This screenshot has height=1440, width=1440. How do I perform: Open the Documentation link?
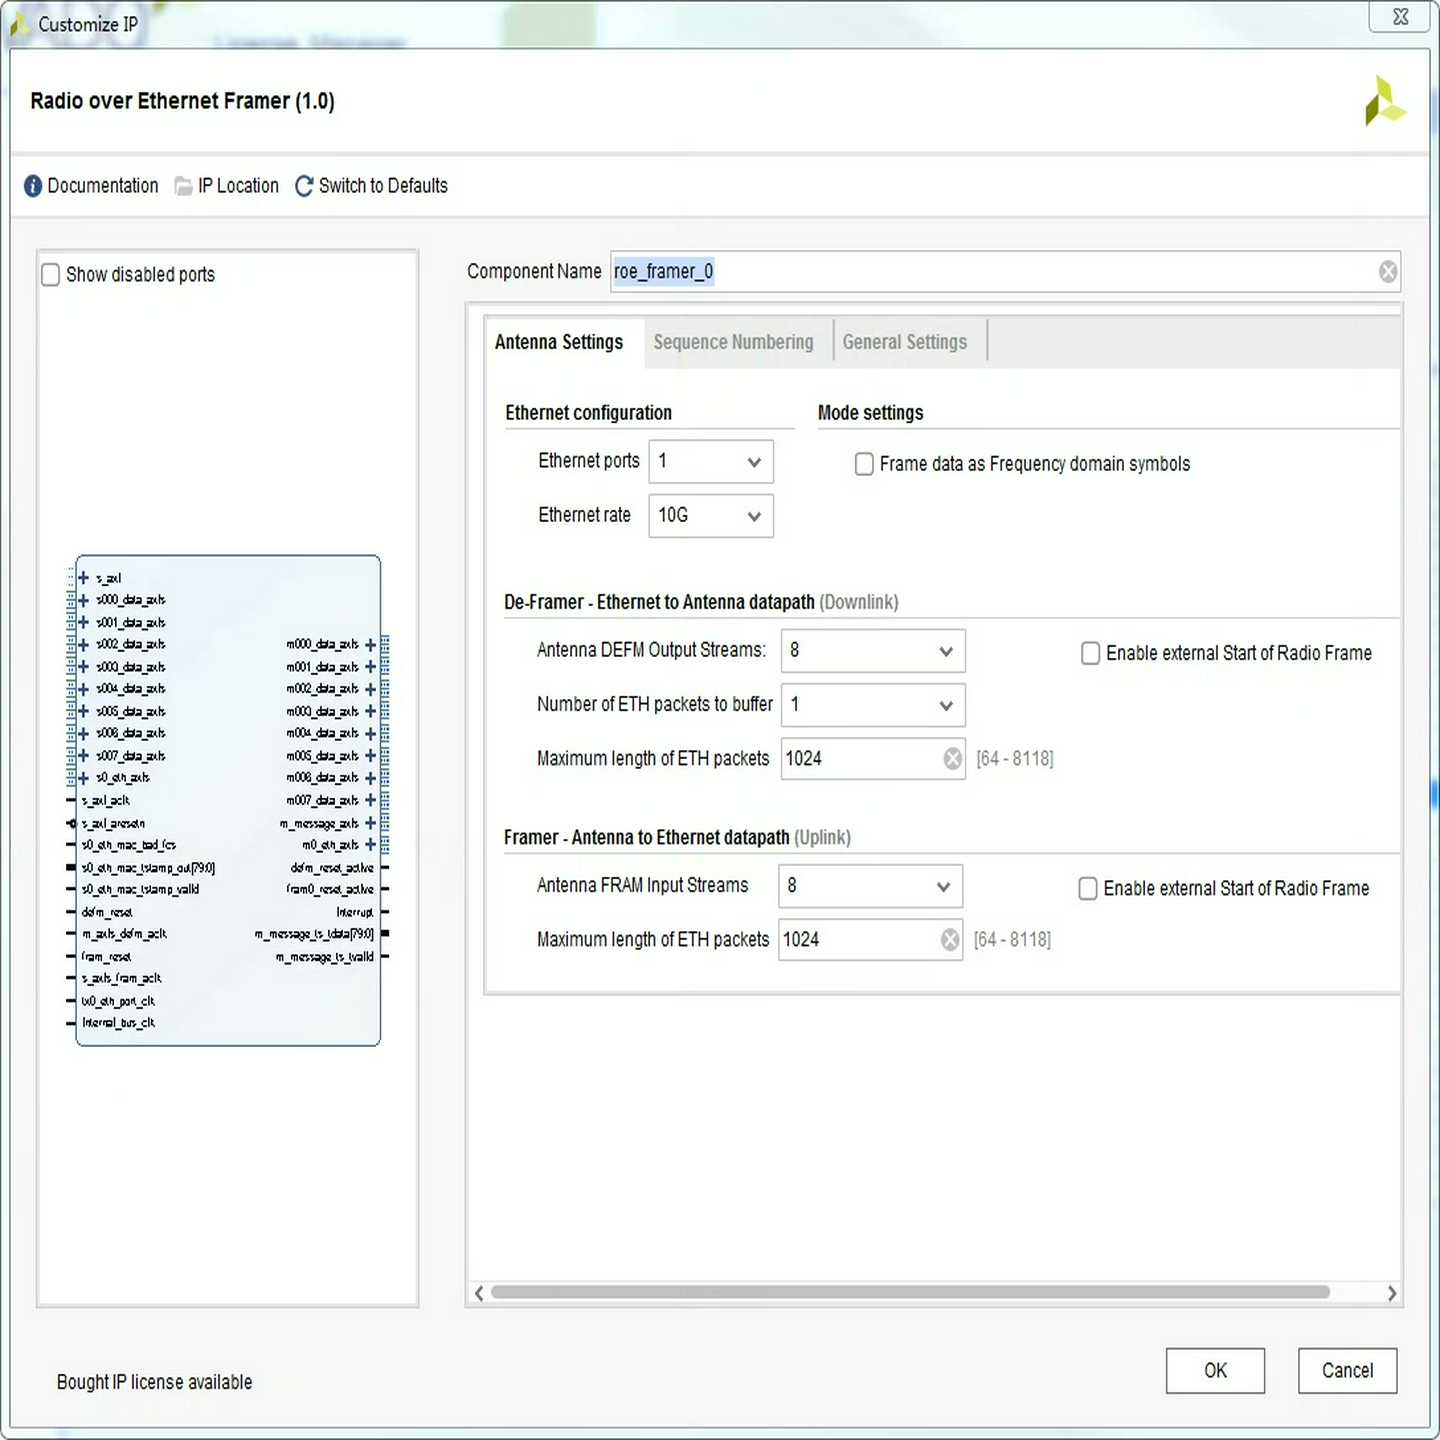(x=103, y=186)
